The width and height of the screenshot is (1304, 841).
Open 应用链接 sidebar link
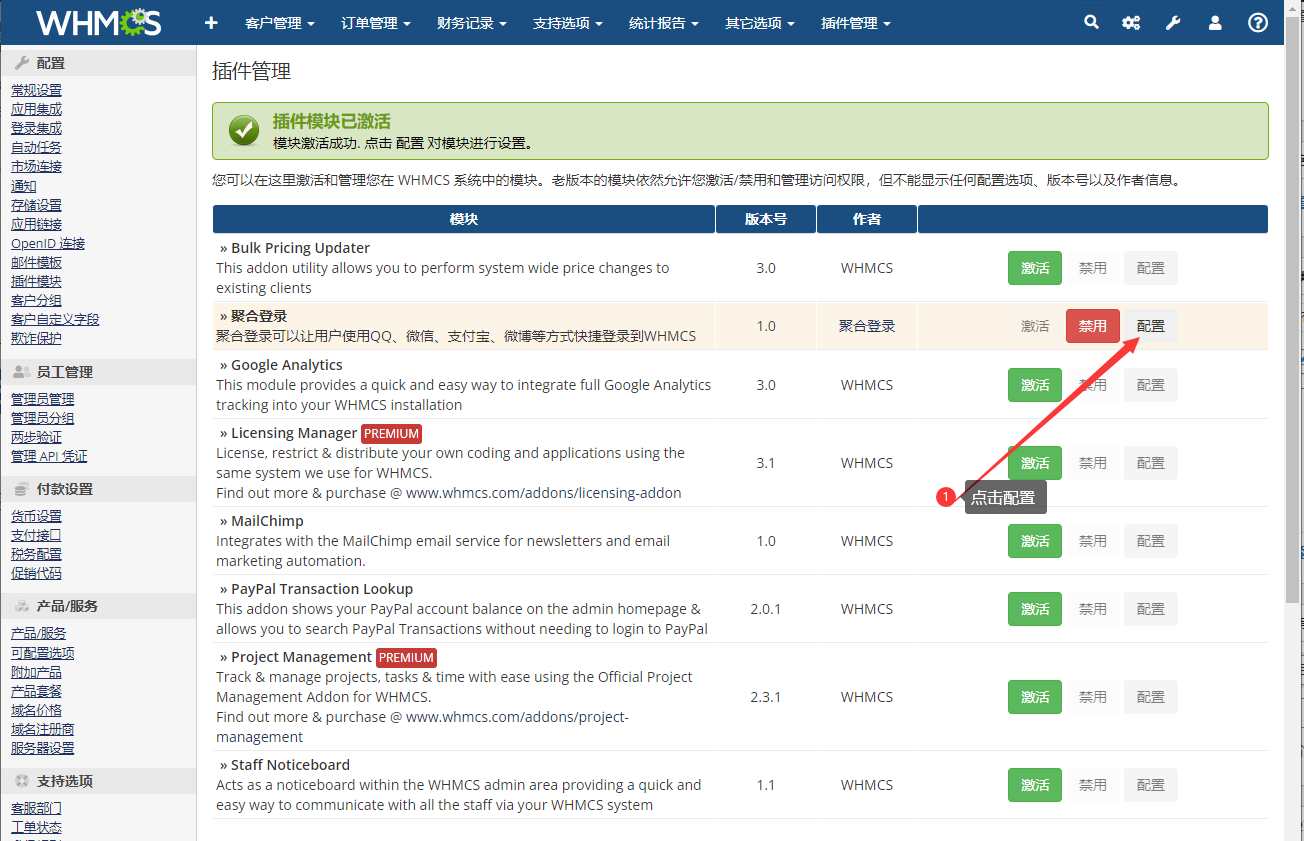[x=36, y=224]
